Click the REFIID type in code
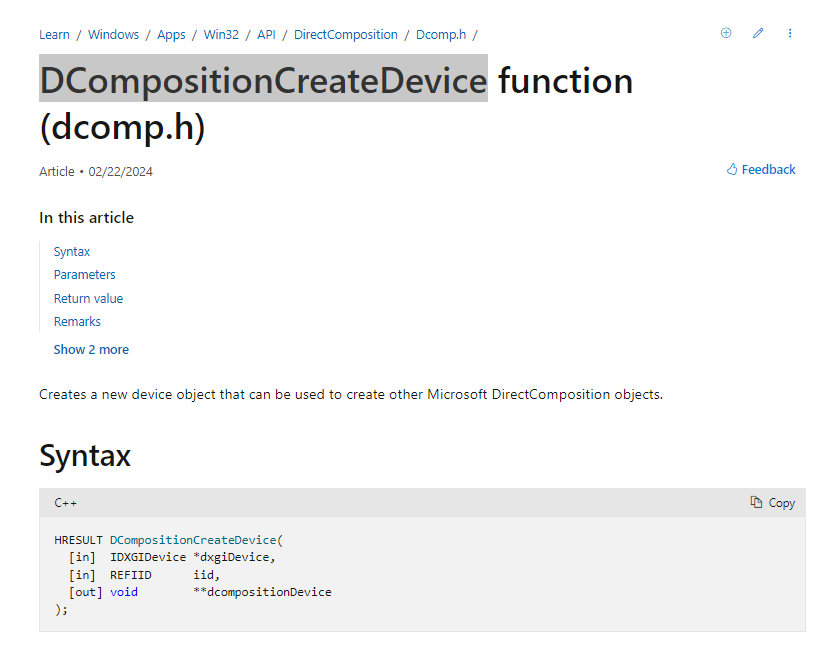Image resolution: width=833 pixels, height=669 pixels. click(131, 575)
